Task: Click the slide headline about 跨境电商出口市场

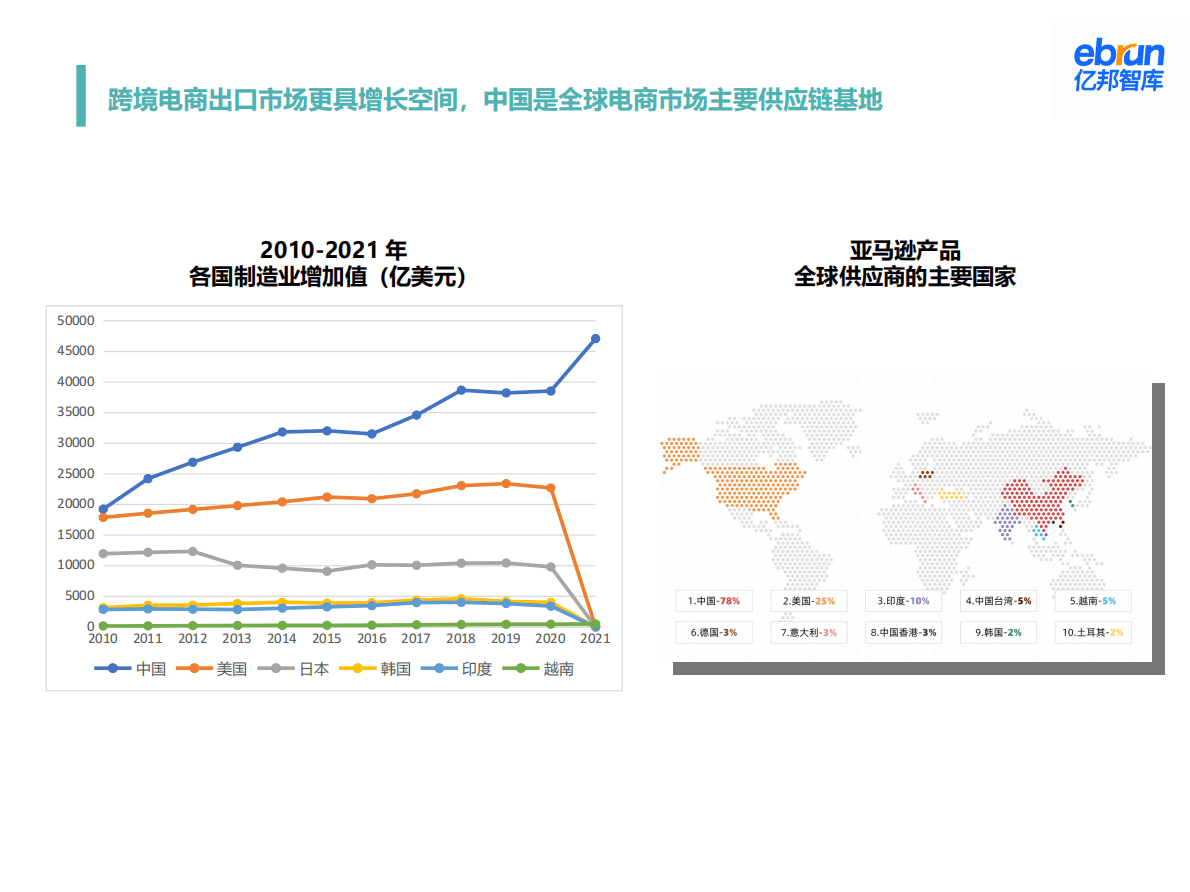Action: (x=495, y=99)
